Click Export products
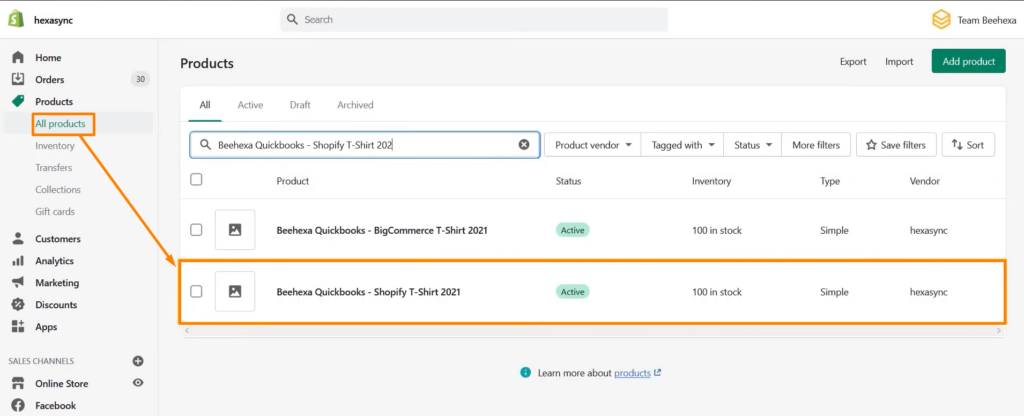The image size is (1024, 416). 853,61
